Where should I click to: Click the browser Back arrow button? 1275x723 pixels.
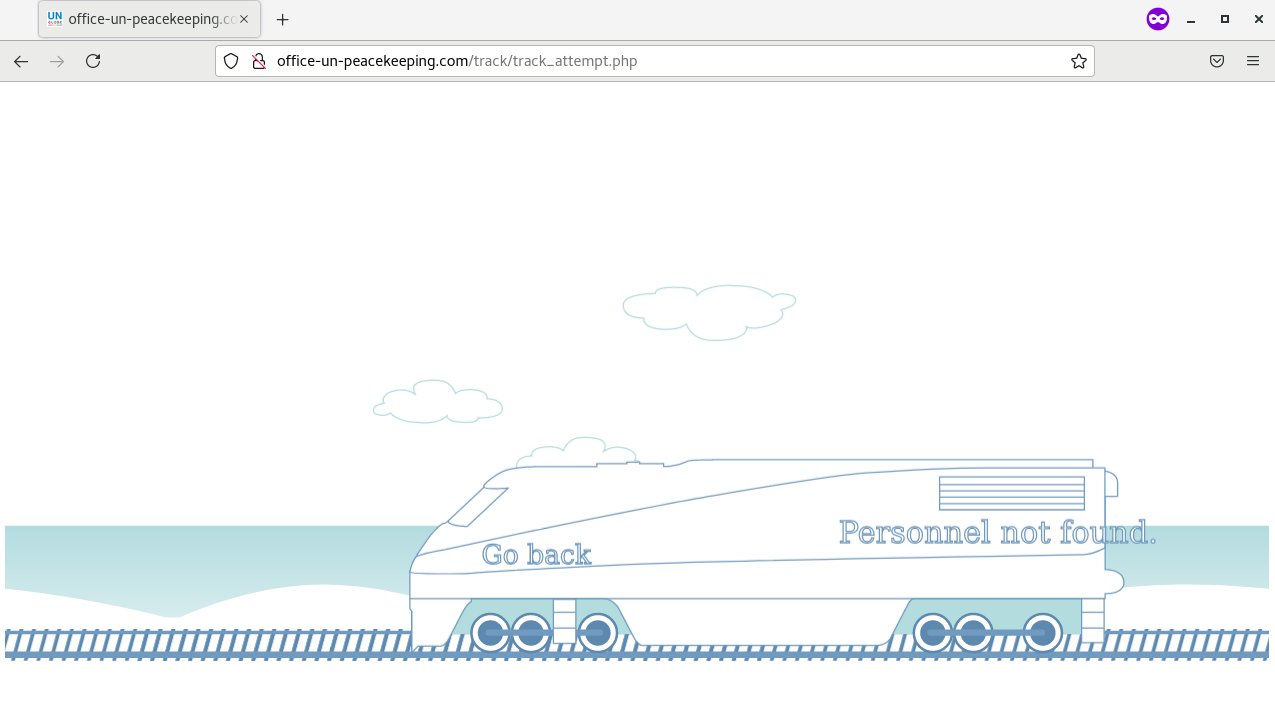(21, 61)
